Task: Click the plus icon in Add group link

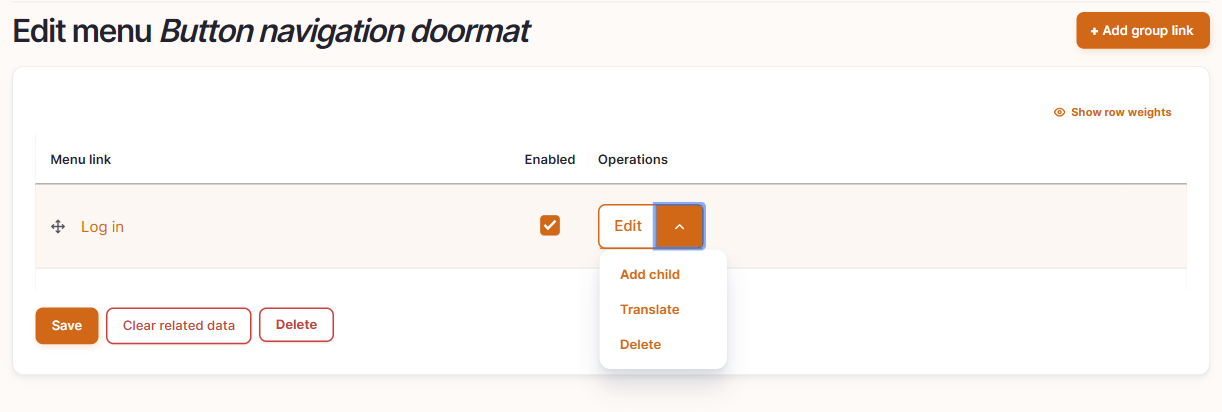Action: tap(1094, 31)
